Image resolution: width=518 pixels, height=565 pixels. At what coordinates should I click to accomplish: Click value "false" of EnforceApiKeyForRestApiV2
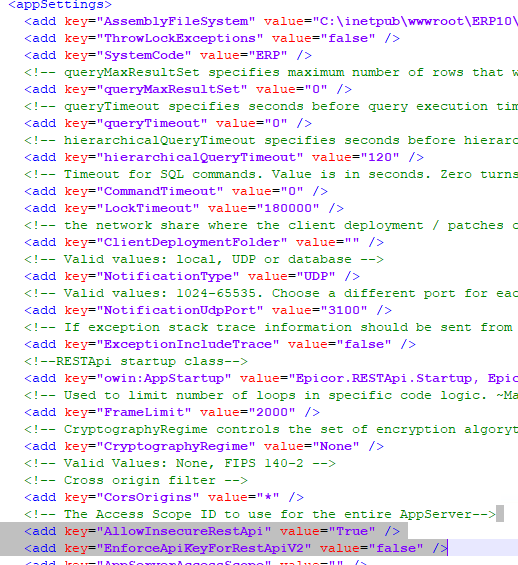point(395,548)
